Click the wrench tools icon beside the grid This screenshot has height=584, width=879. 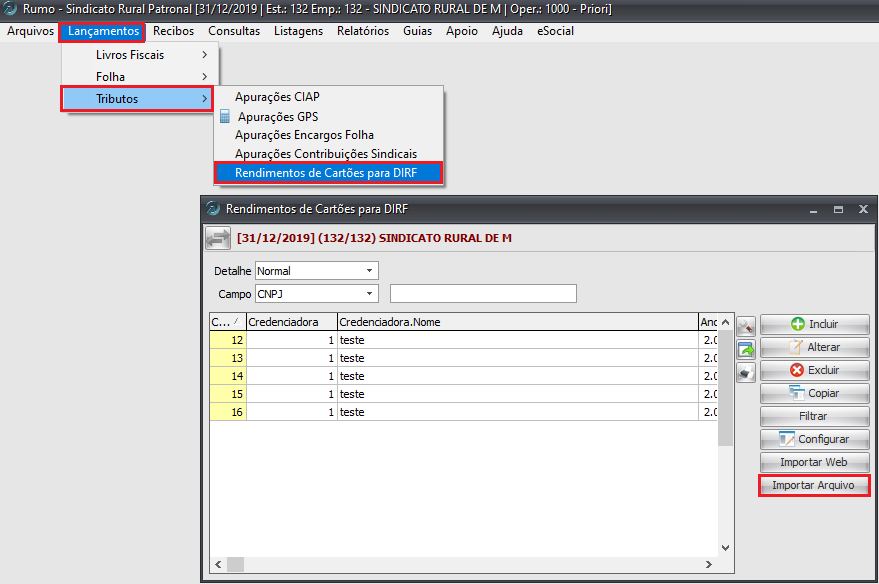click(746, 326)
